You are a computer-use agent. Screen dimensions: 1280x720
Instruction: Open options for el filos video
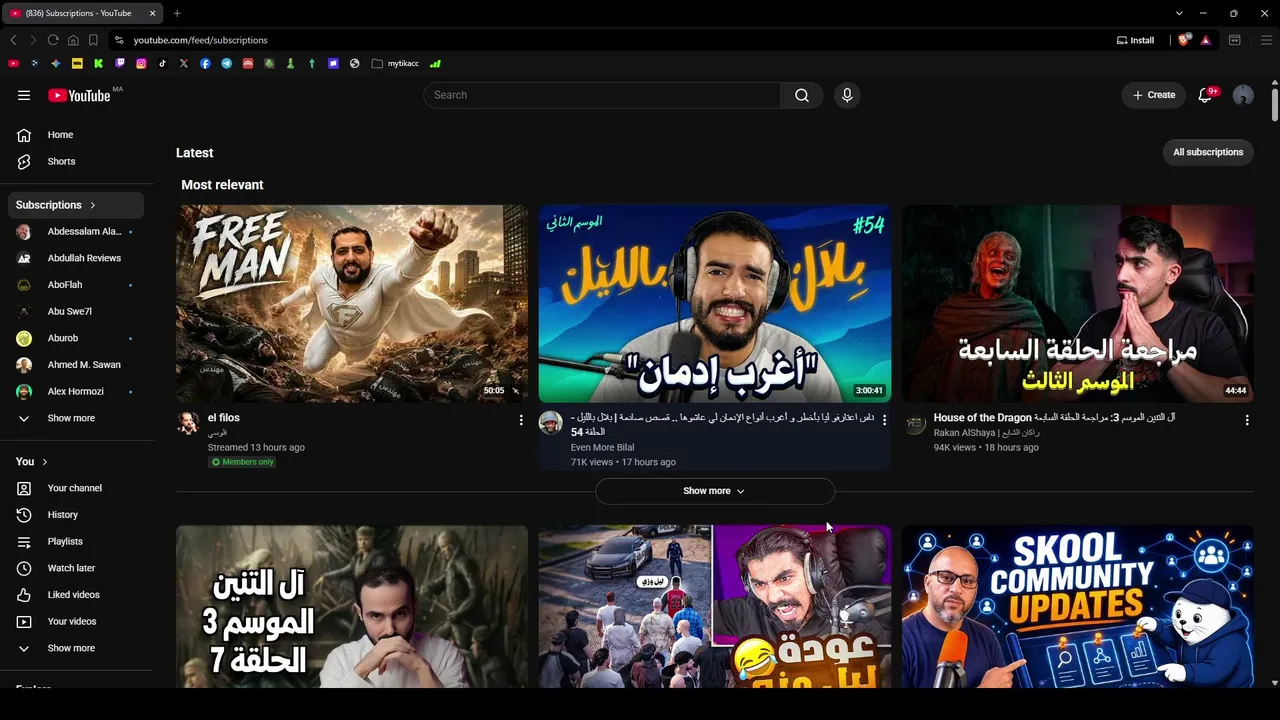[x=521, y=420]
